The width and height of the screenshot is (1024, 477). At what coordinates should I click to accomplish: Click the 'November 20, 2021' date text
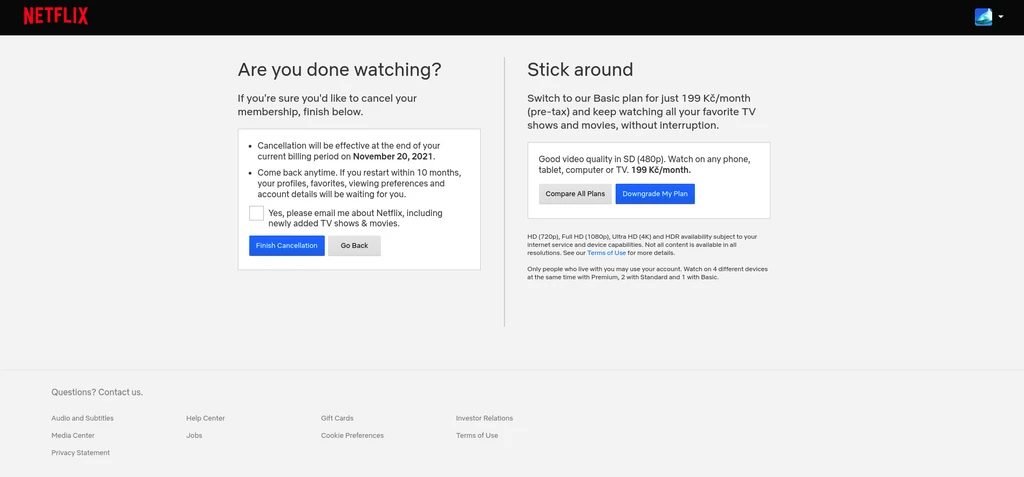[x=394, y=157]
